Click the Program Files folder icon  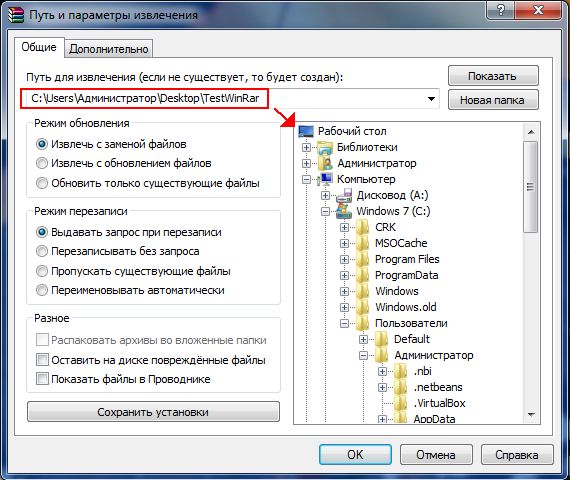[363, 259]
